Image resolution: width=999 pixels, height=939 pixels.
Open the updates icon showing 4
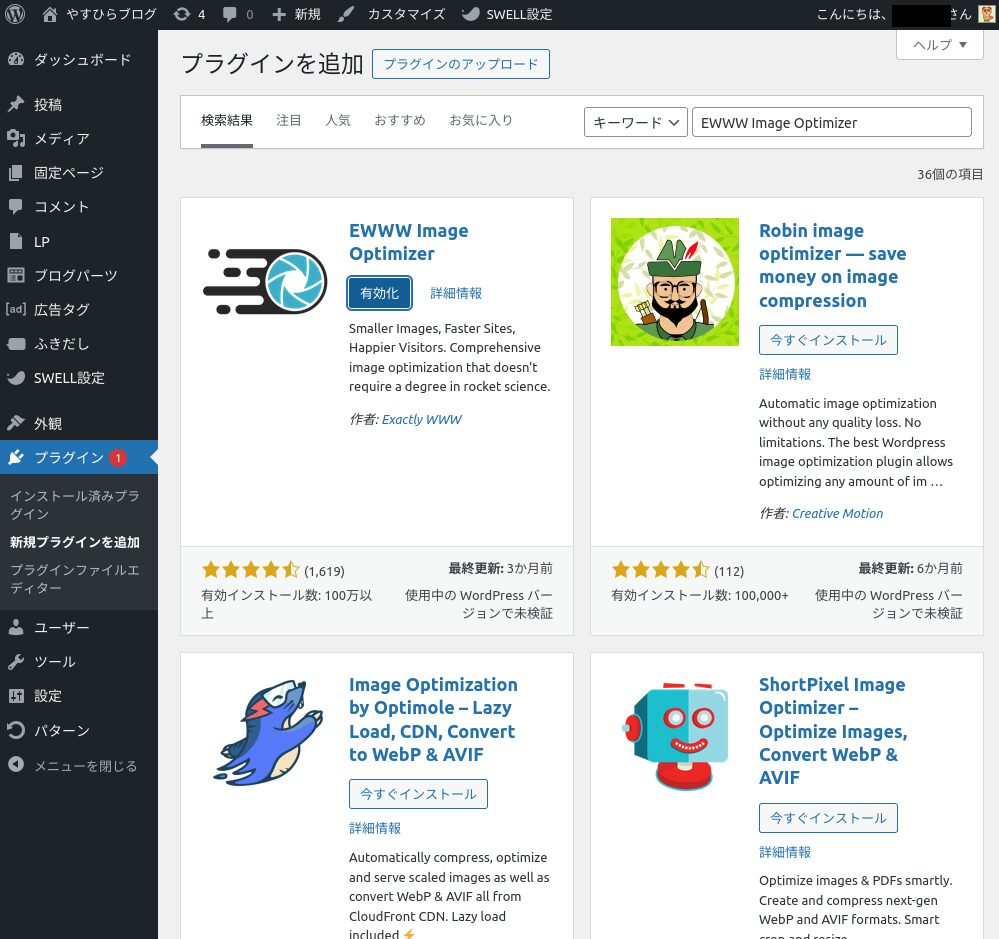pos(181,15)
